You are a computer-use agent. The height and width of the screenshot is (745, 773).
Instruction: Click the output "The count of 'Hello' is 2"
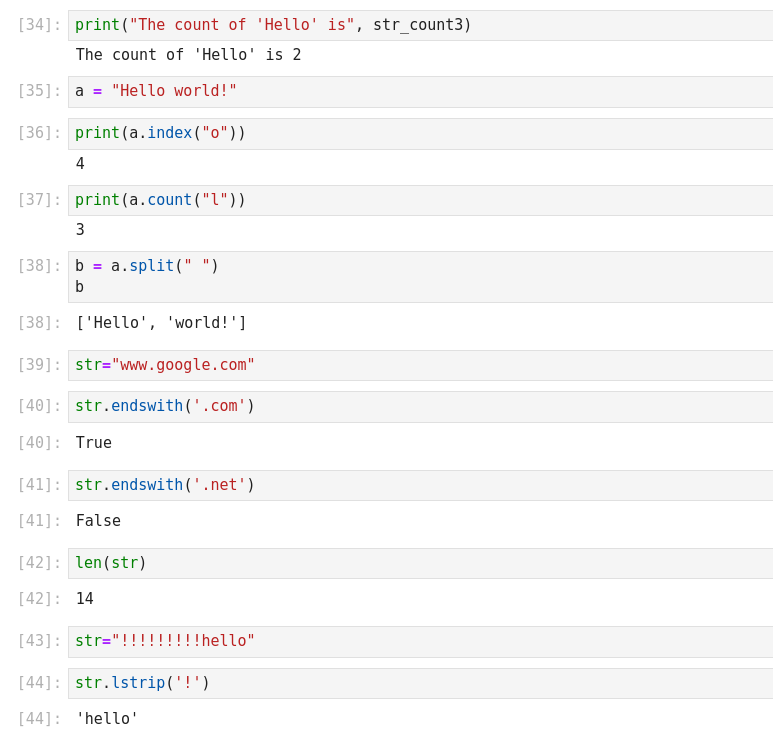coord(188,55)
